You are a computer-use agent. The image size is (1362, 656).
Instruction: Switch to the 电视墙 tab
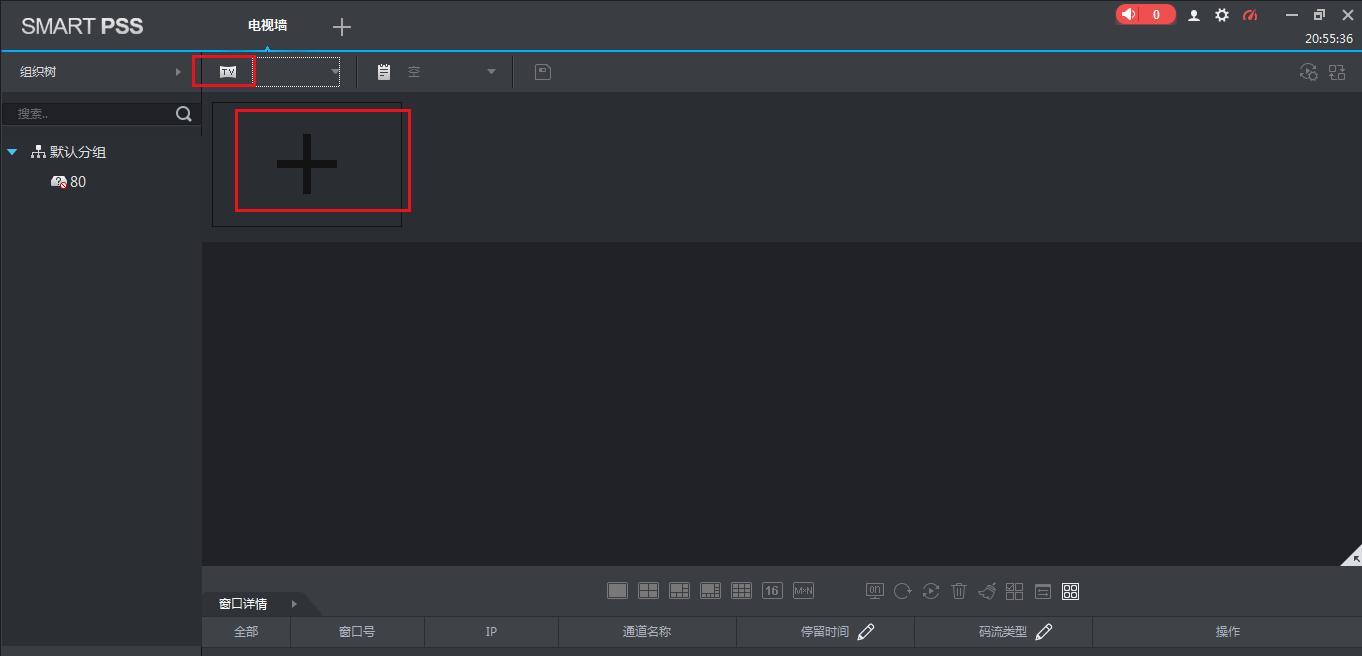click(x=268, y=25)
